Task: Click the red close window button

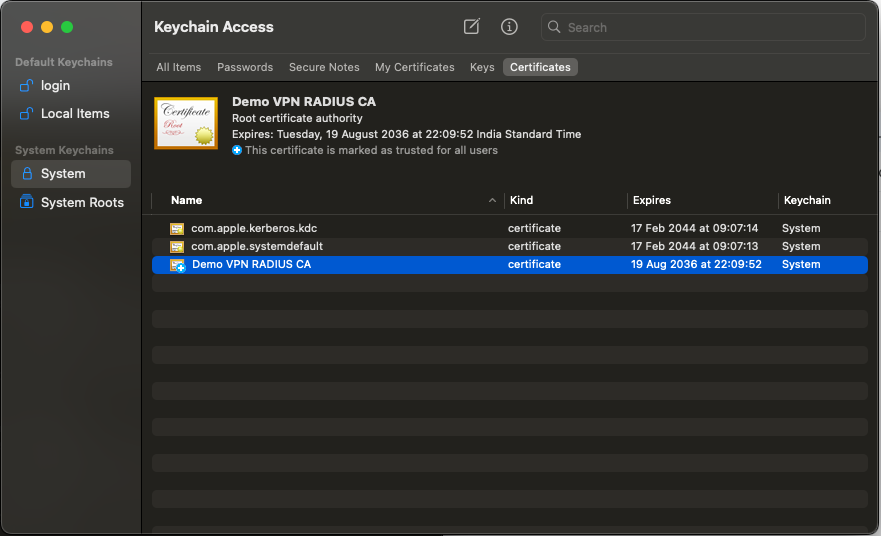Action: [26, 27]
